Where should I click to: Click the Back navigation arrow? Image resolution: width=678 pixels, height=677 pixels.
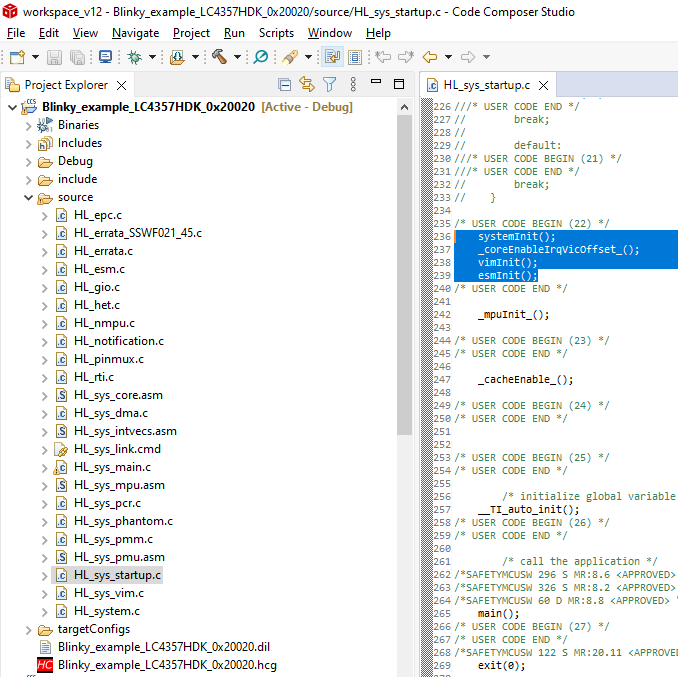point(430,57)
